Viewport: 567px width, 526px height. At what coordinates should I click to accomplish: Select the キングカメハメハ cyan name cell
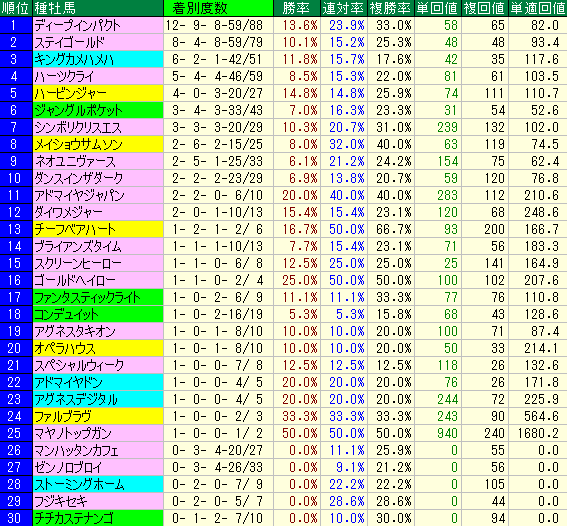click(98, 59)
